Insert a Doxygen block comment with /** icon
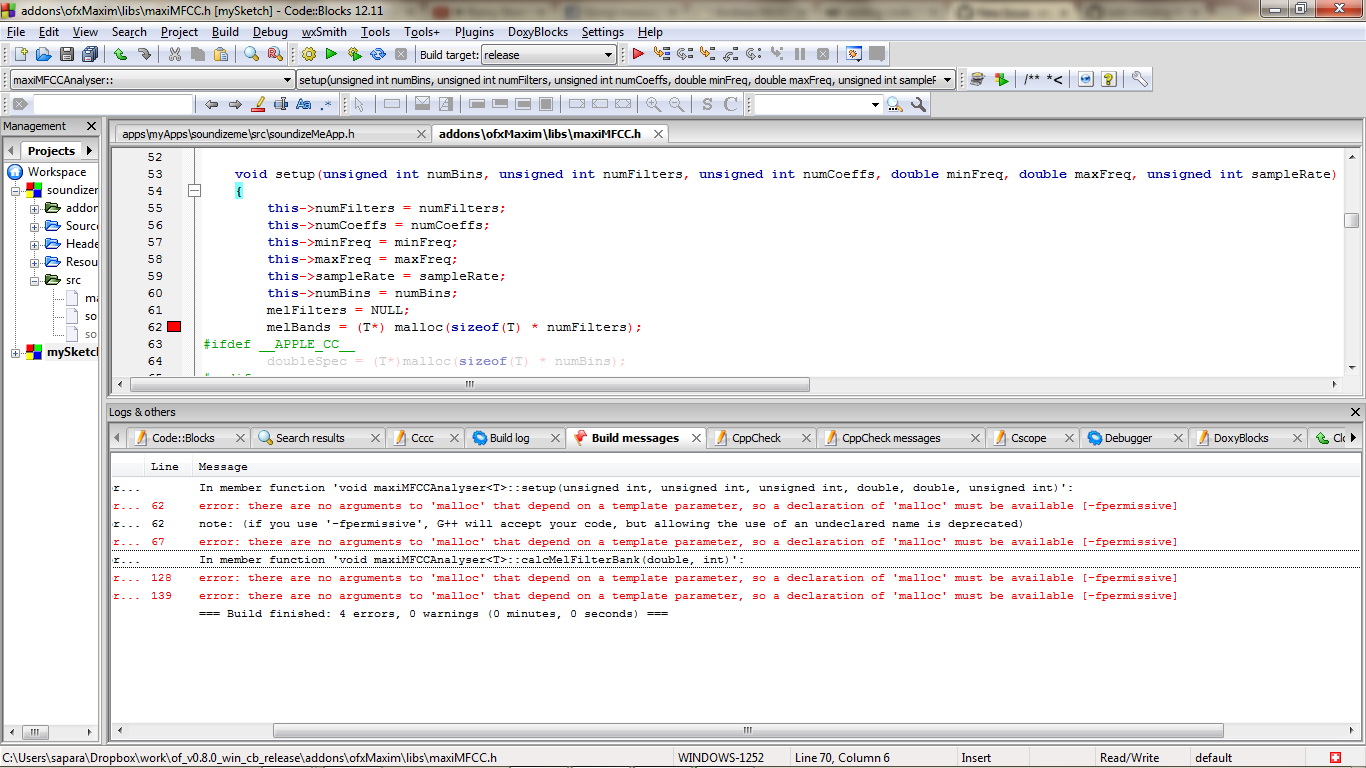The height and width of the screenshot is (768, 1366). [x=1031, y=79]
